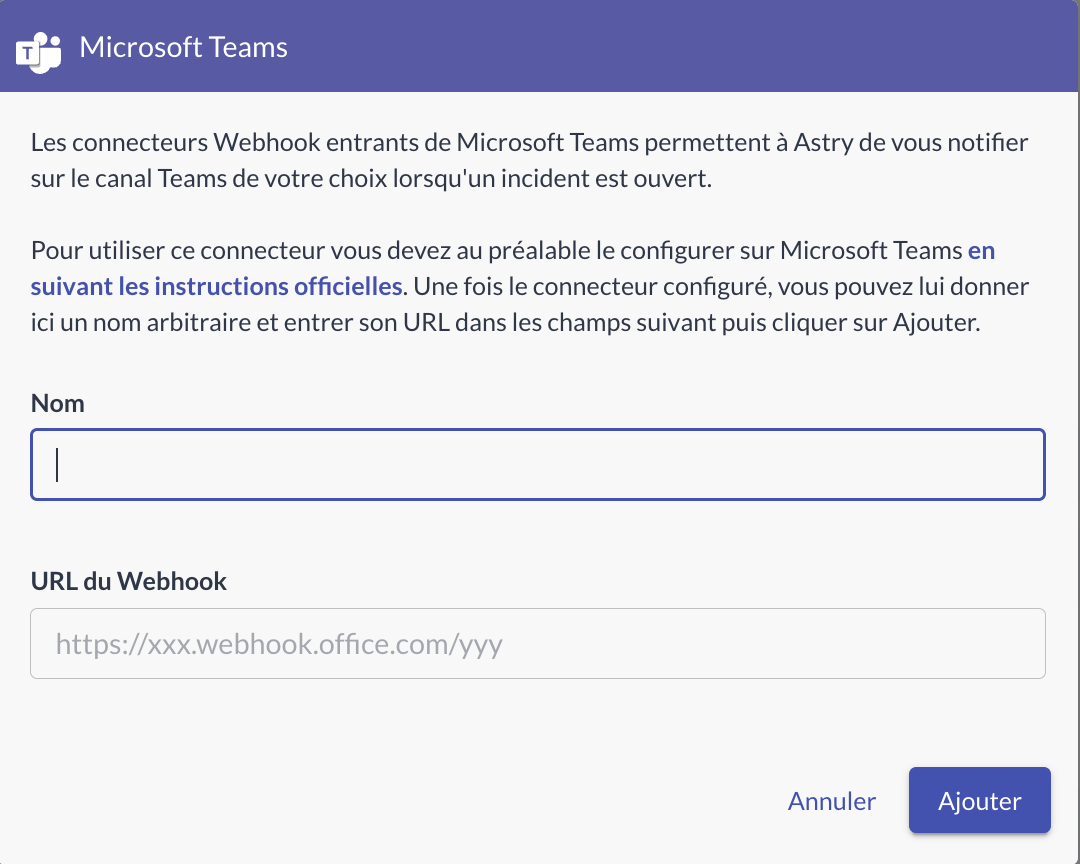The image size is (1080, 864).
Task: Click the "URL du Webhook" label
Action: [x=129, y=581]
